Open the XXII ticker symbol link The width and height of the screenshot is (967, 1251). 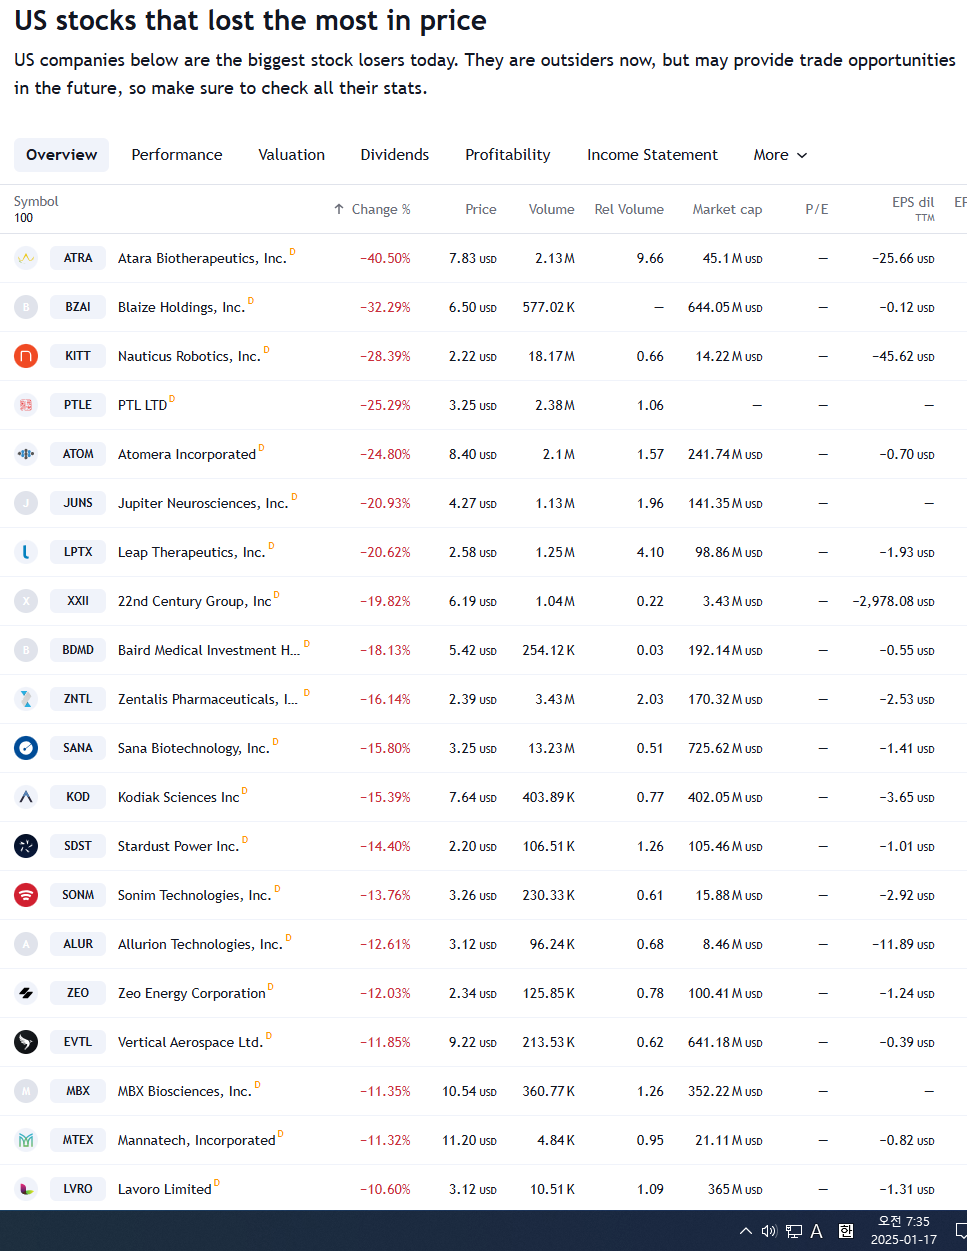click(78, 601)
